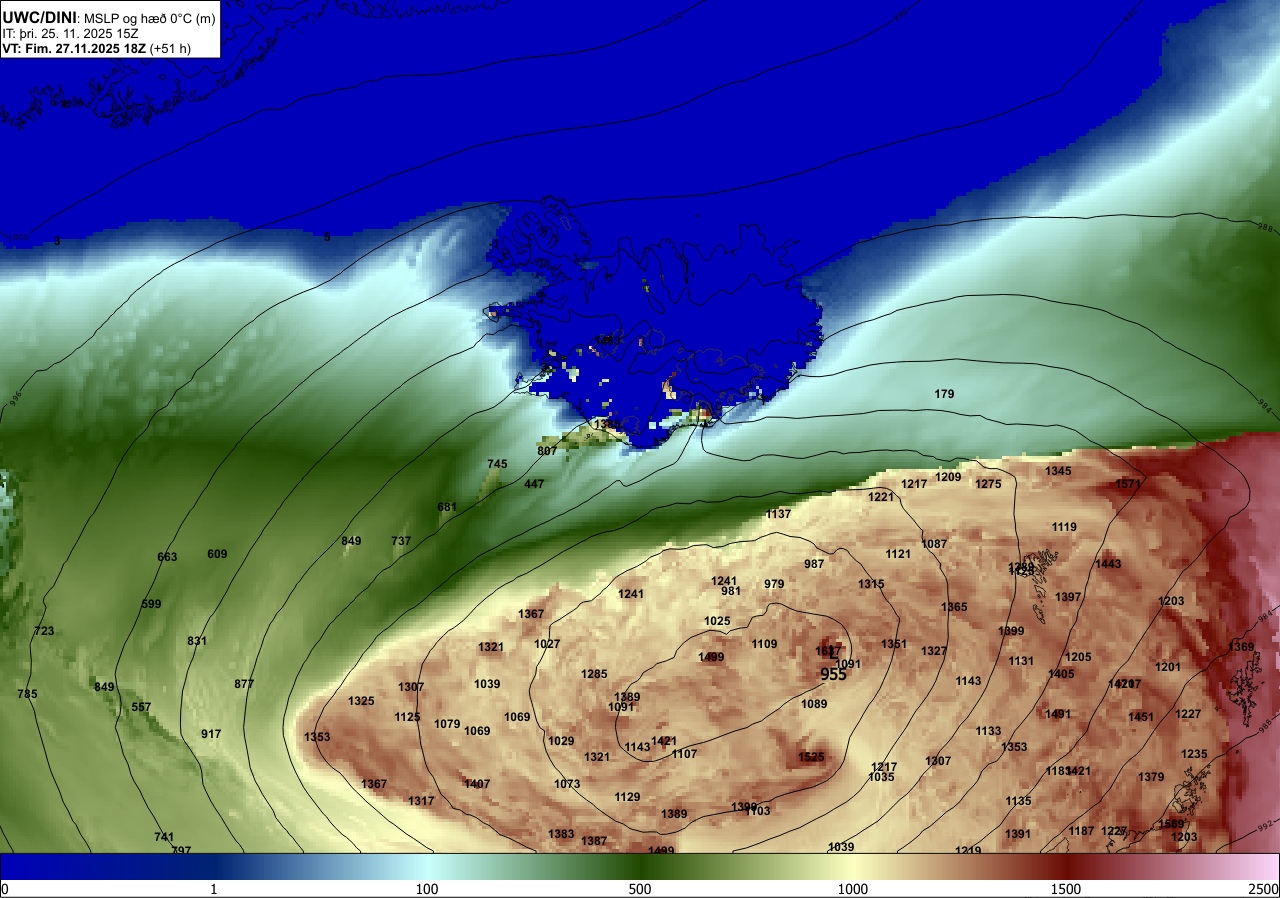This screenshot has width=1280, height=898.
Task: Click the 1109 height label
Action: click(764, 644)
